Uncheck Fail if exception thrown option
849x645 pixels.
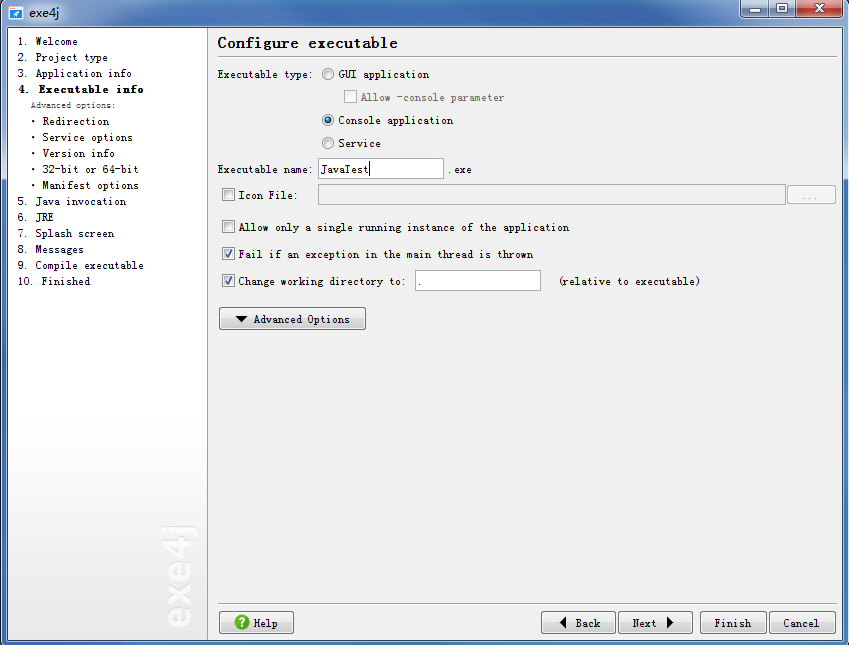pos(229,254)
